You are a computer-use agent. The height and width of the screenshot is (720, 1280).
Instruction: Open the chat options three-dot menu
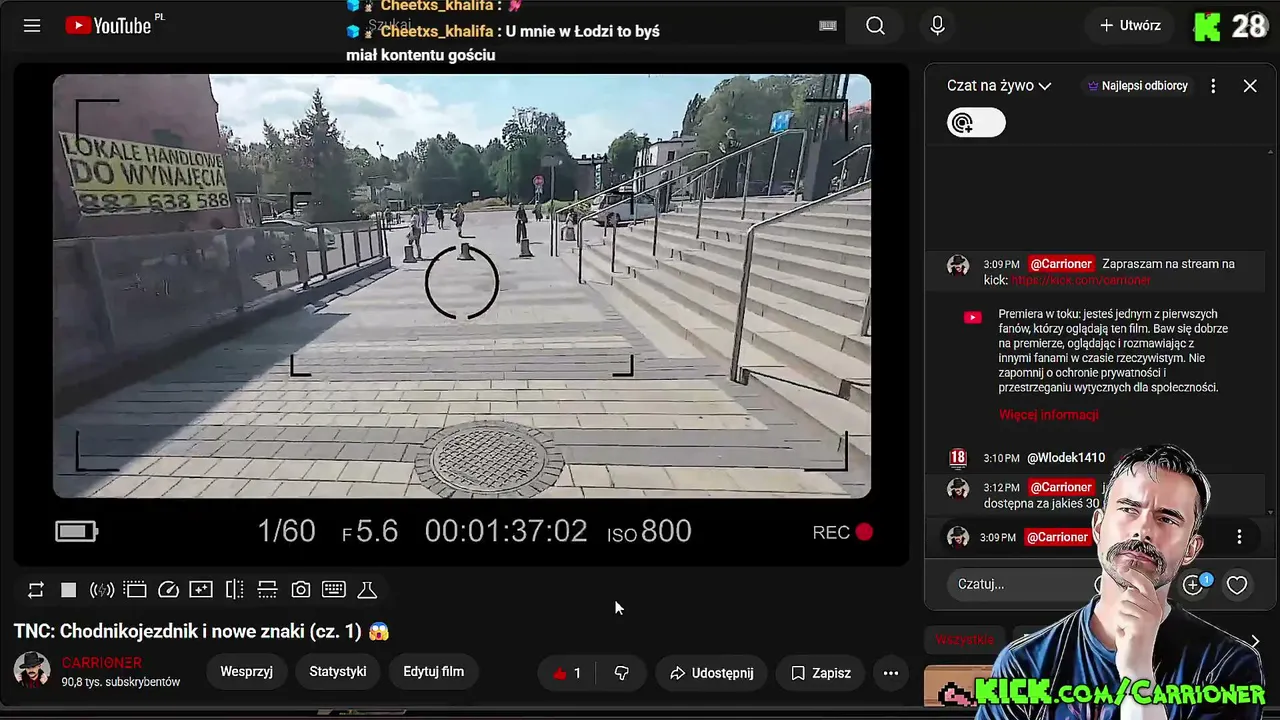(1213, 86)
